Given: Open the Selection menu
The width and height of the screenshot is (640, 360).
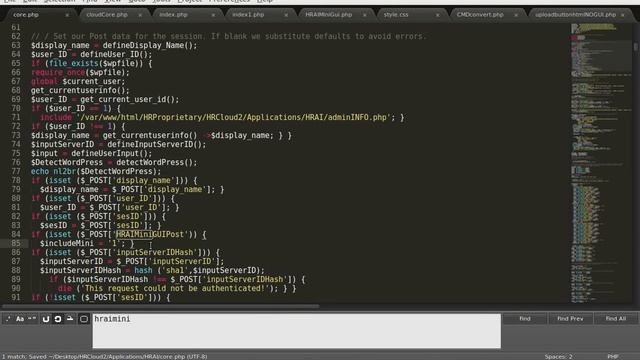Looking at the screenshot, I should 60,2.
